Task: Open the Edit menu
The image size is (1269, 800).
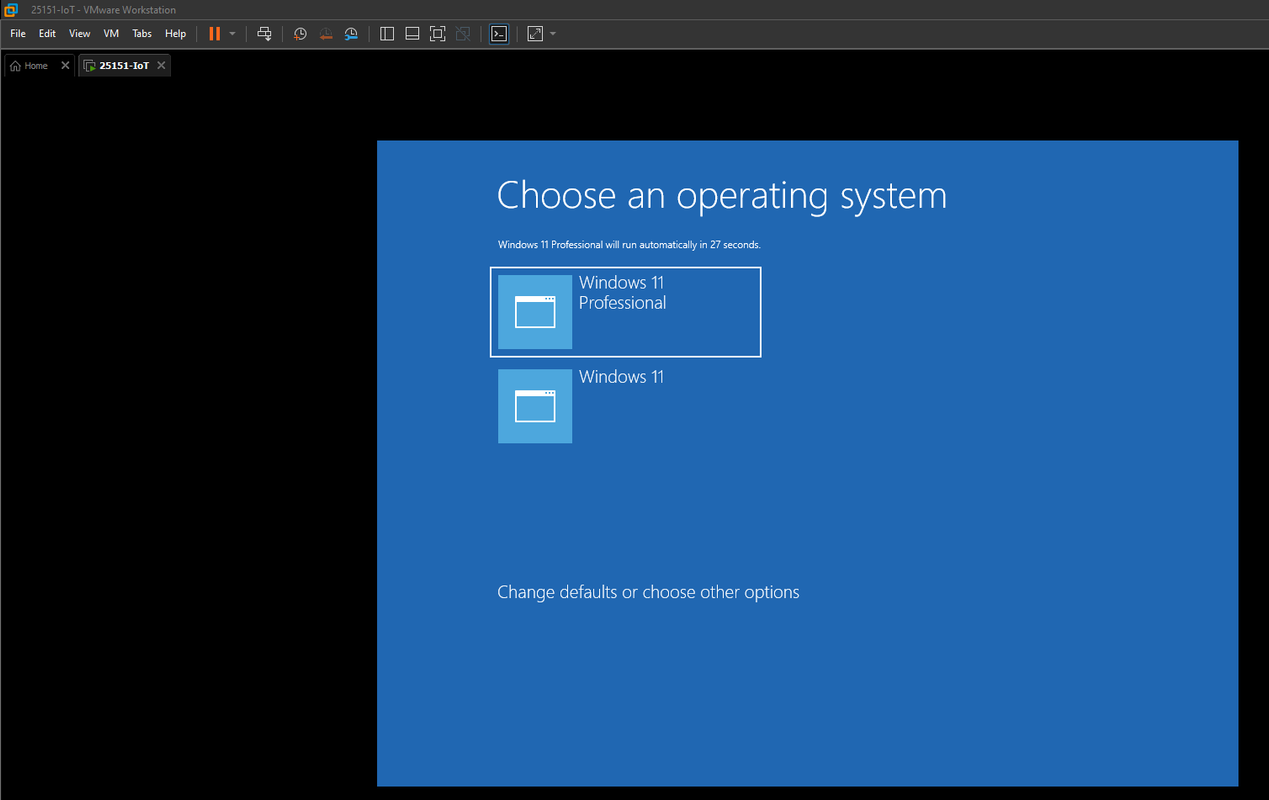Action: tap(47, 33)
